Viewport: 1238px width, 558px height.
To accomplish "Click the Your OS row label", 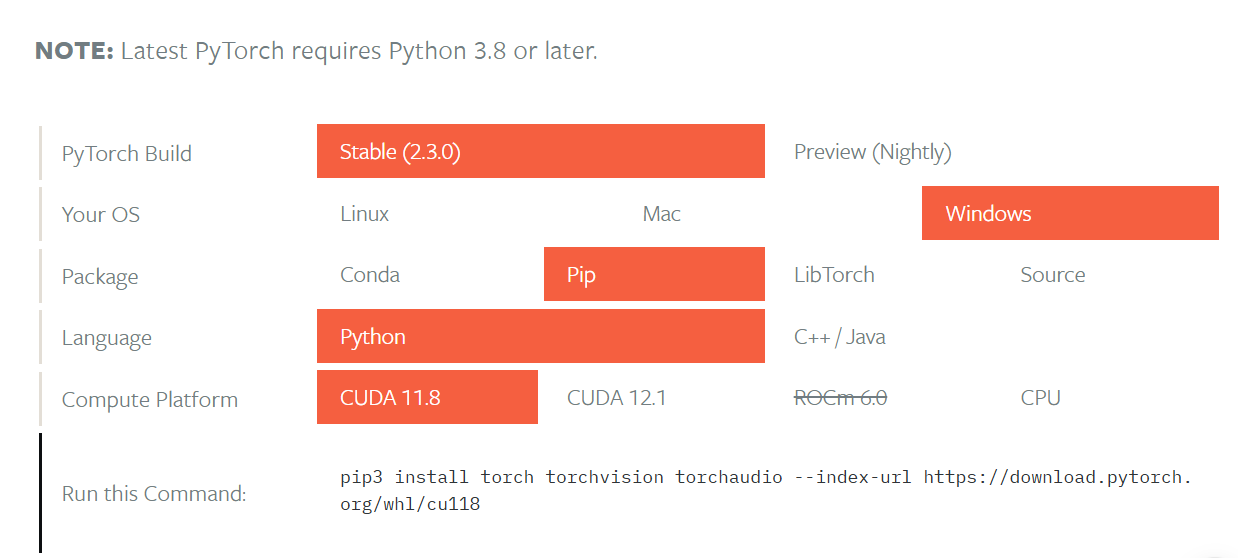I will [x=101, y=214].
